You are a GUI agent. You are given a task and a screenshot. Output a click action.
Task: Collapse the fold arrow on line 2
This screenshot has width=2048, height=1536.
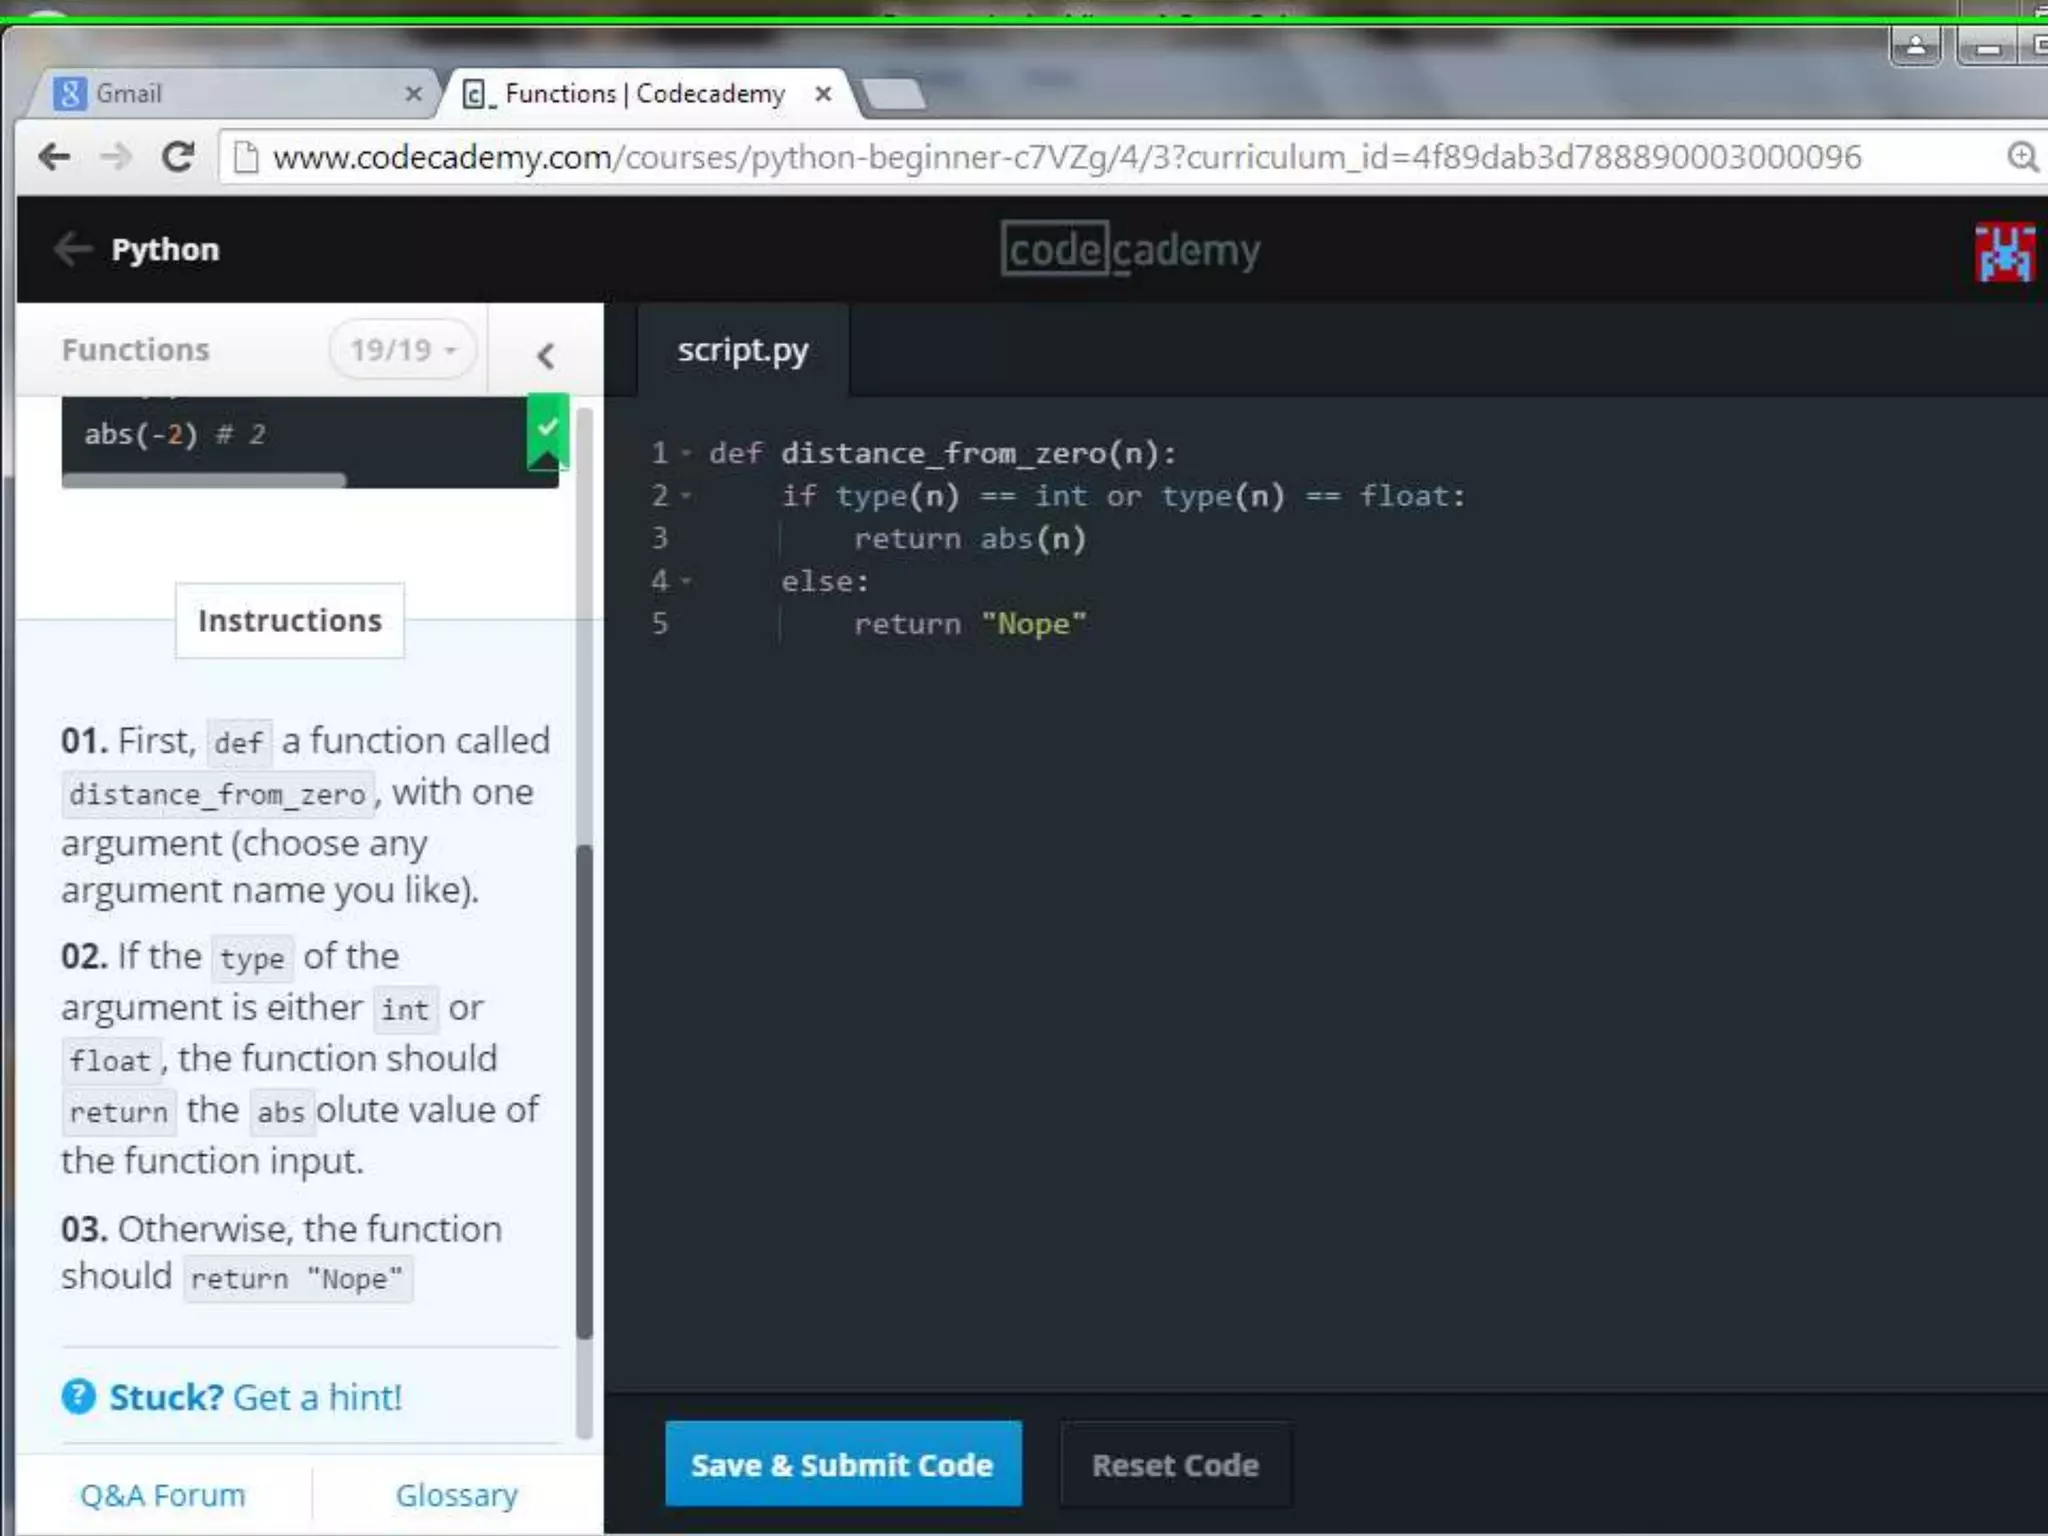coord(687,496)
